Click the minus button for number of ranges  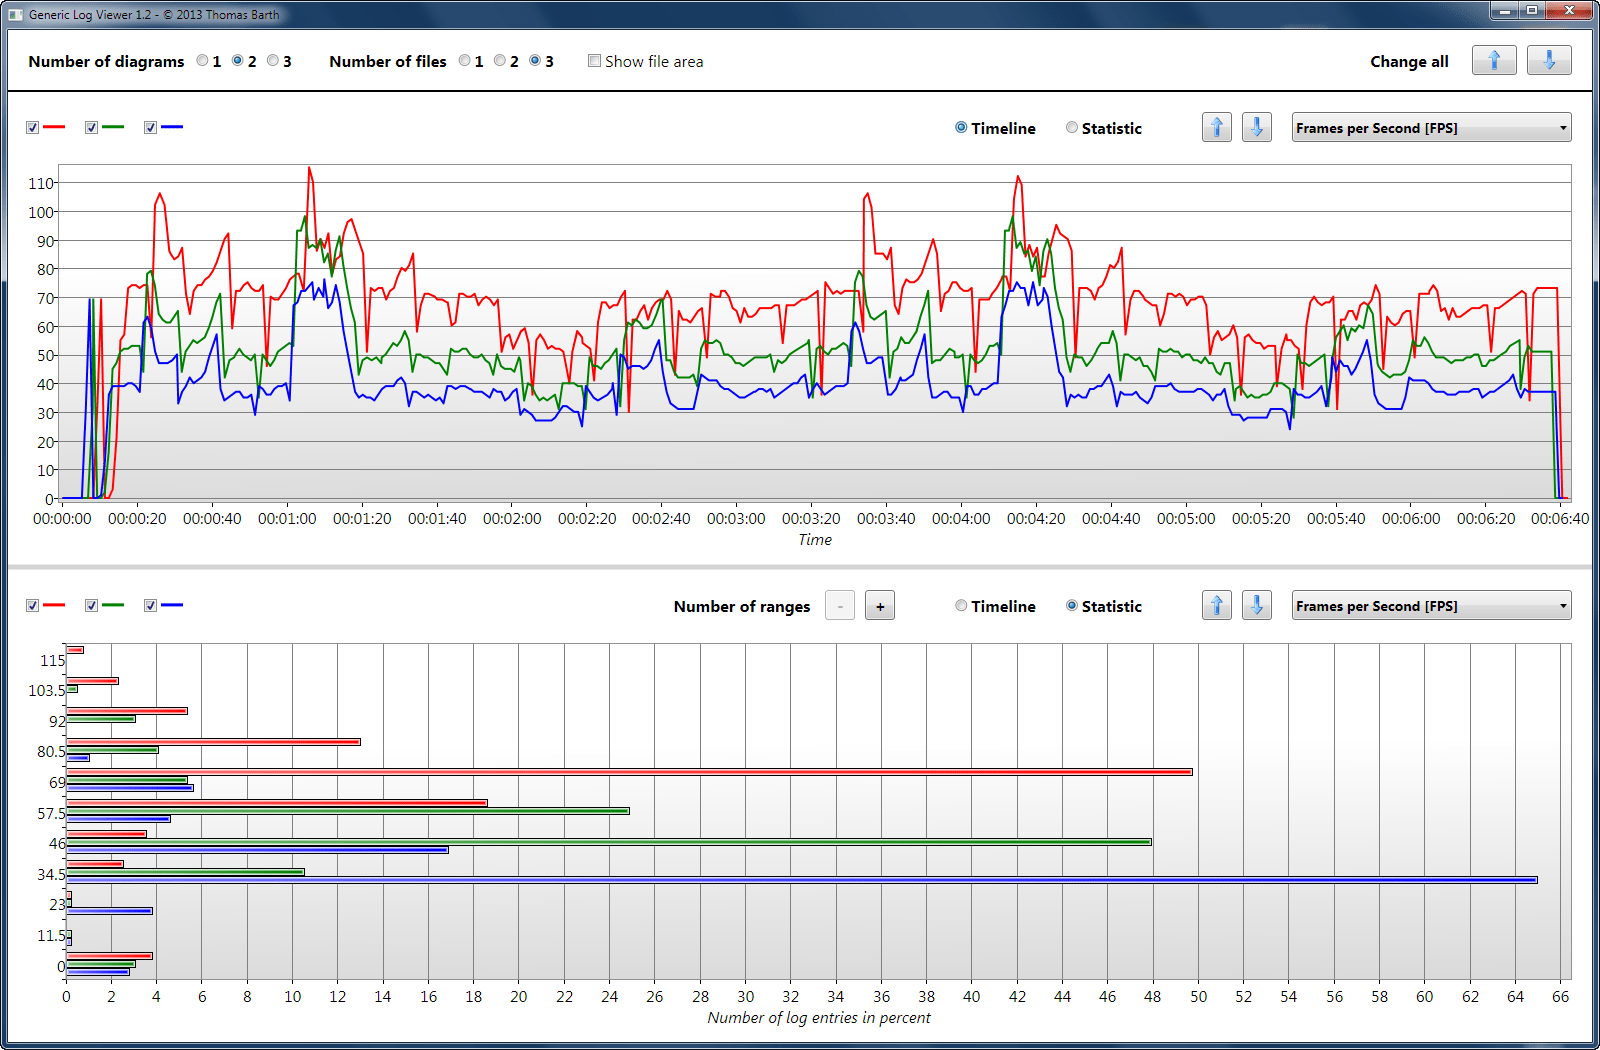click(840, 605)
